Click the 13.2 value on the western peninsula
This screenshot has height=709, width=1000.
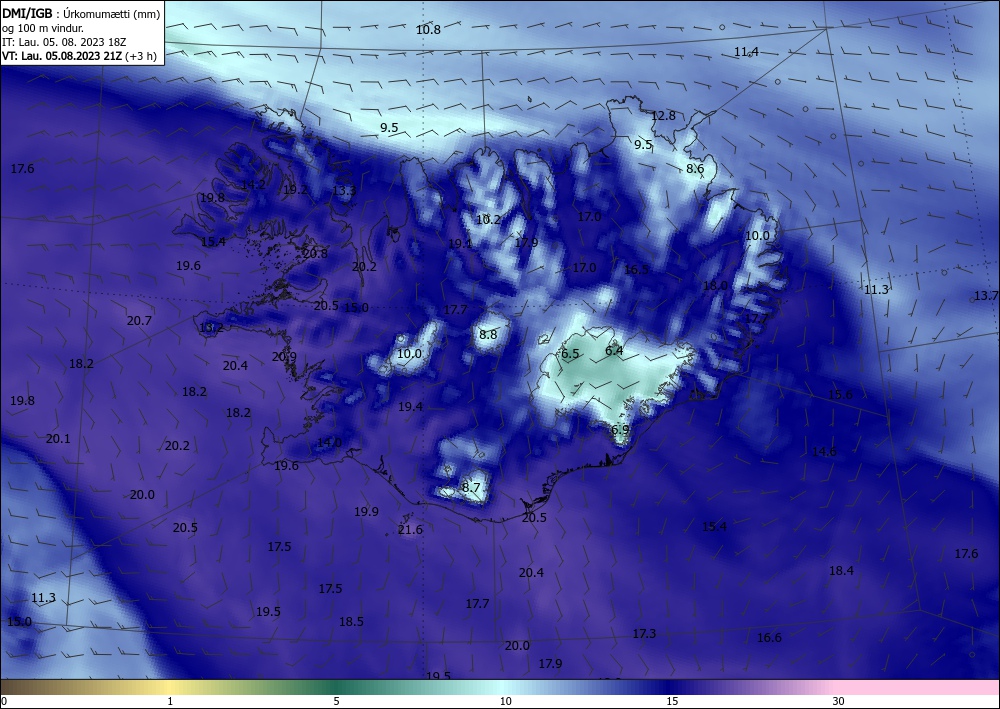click(x=211, y=328)
